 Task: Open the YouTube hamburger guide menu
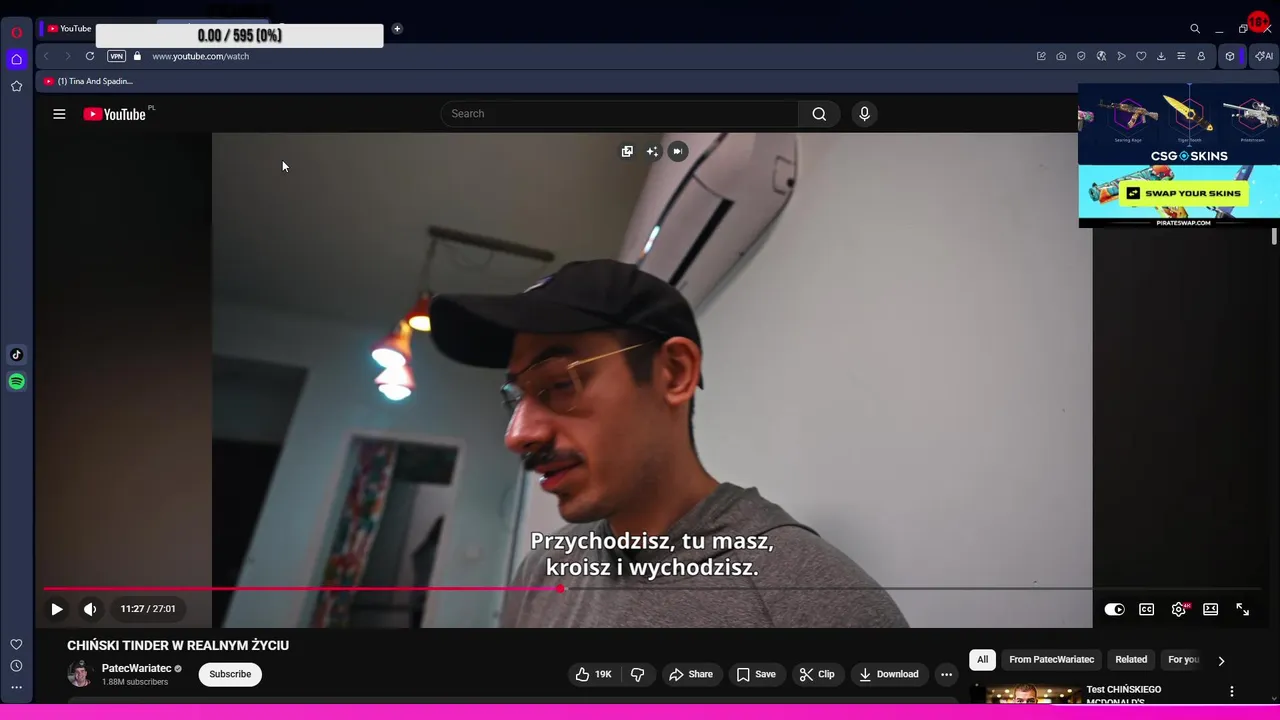[x=59, y=114]
